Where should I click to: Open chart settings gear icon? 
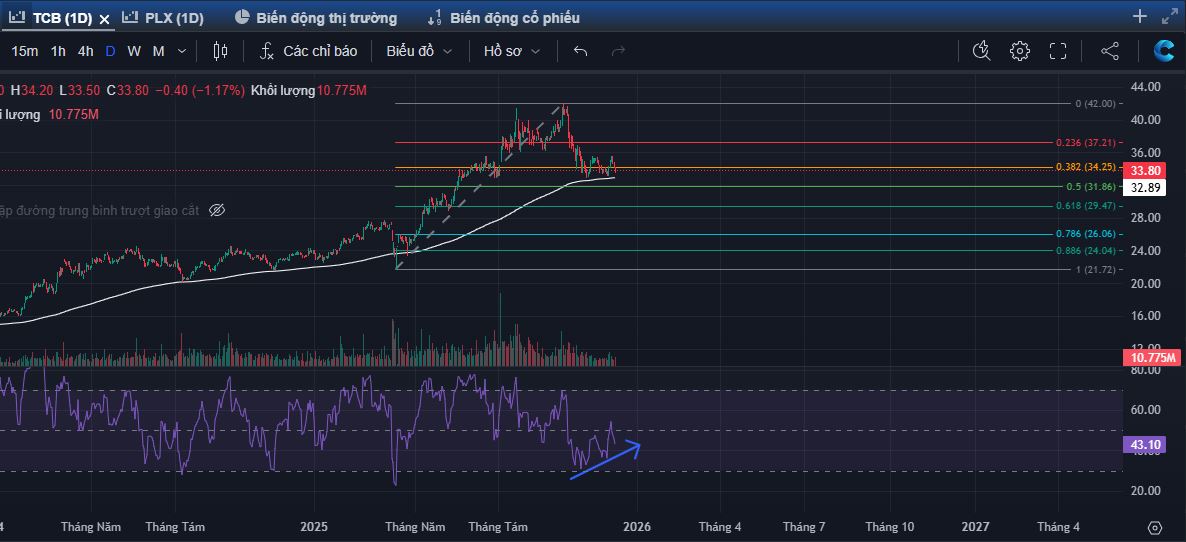1020,51
